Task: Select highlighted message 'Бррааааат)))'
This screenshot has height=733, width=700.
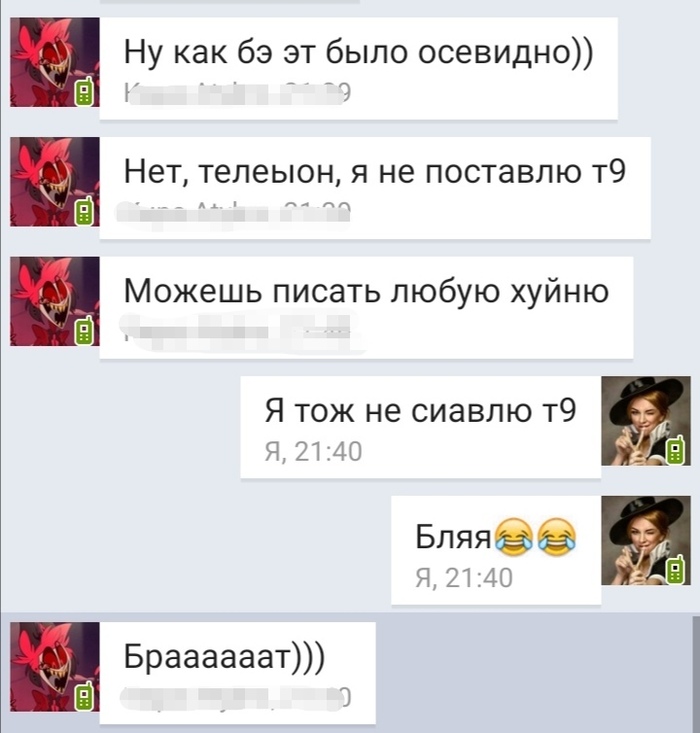Action: [x=238, y=672]
